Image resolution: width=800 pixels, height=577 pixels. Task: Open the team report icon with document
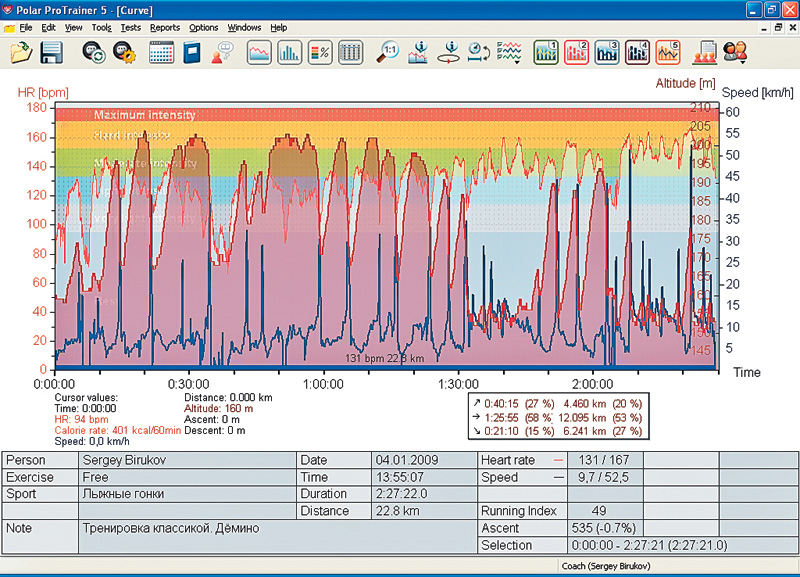705,53
